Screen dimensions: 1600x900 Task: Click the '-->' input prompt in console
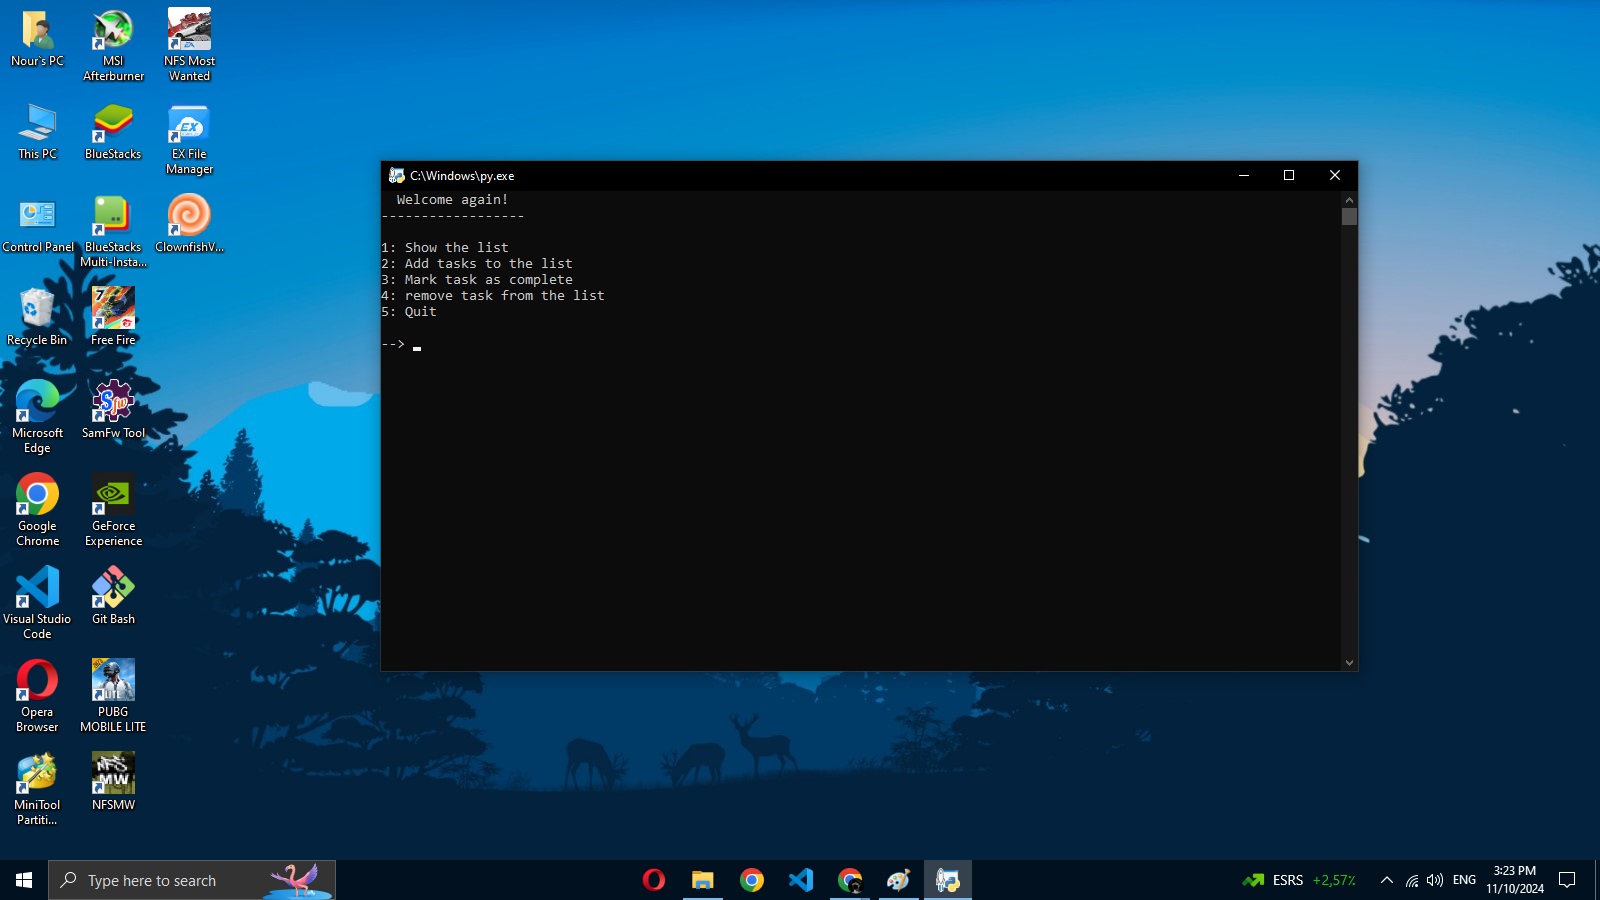(x=393, y=344)
